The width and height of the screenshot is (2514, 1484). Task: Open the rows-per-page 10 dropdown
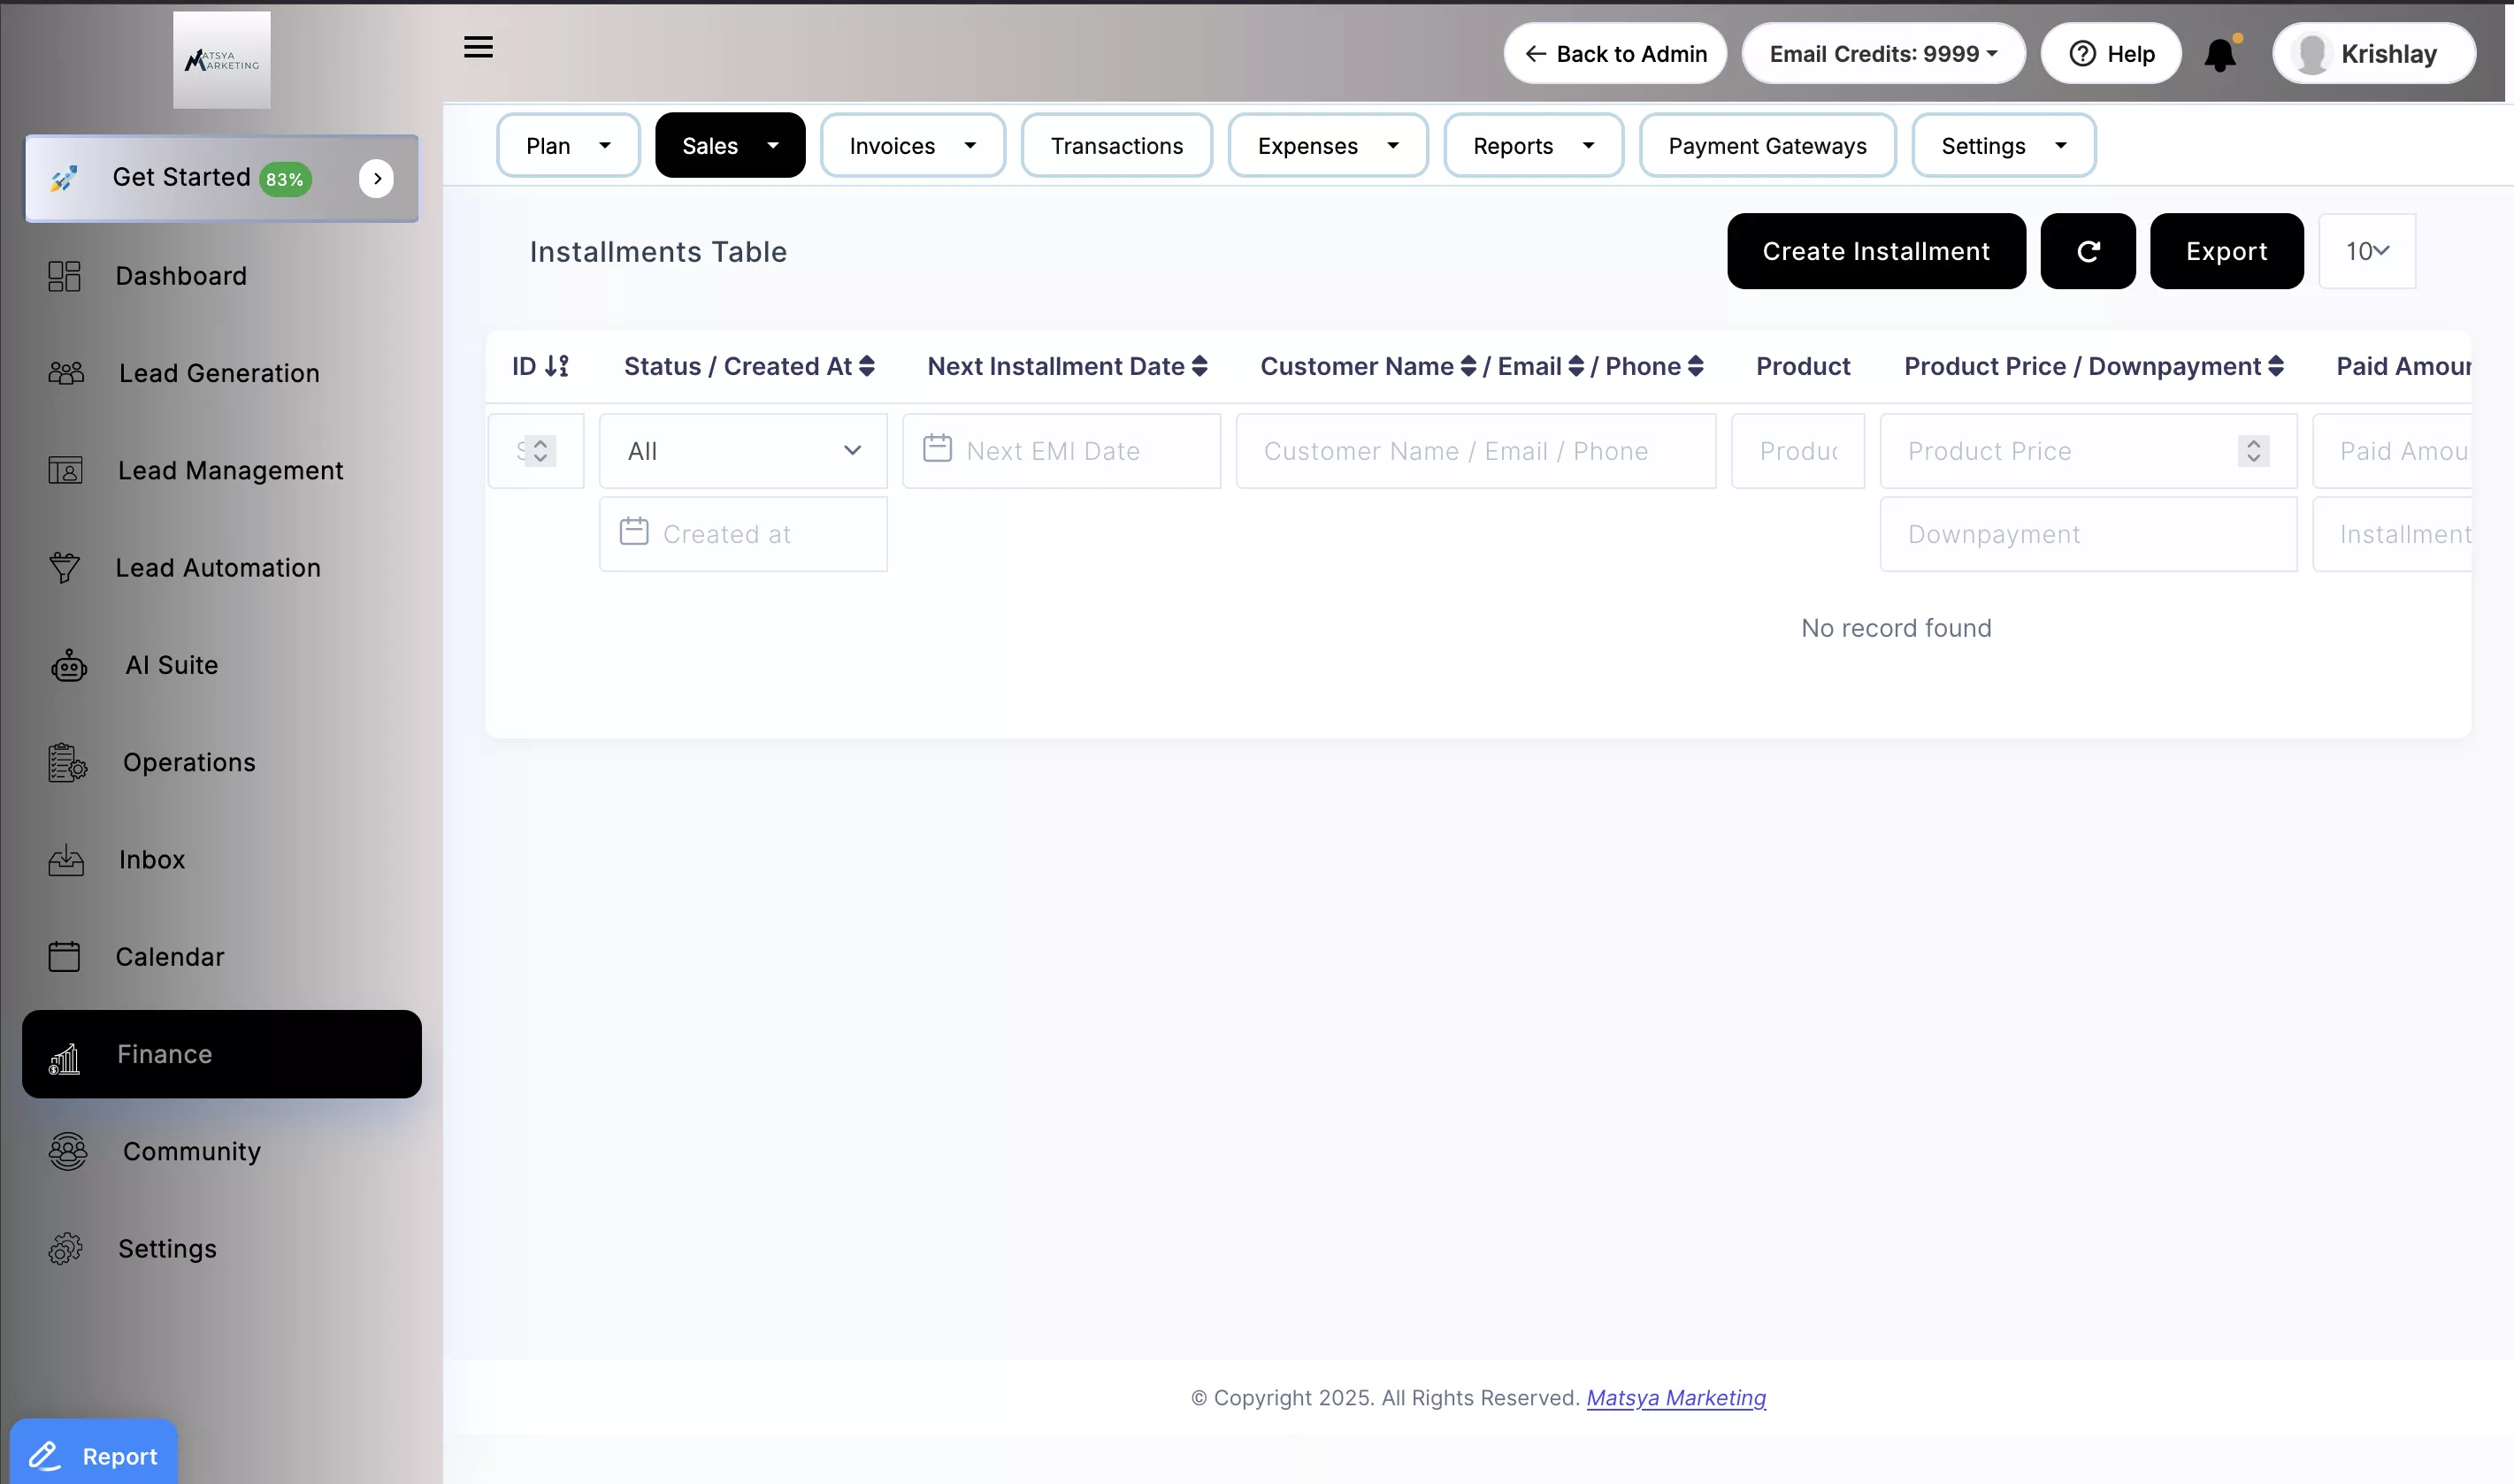click(2366, 251)
